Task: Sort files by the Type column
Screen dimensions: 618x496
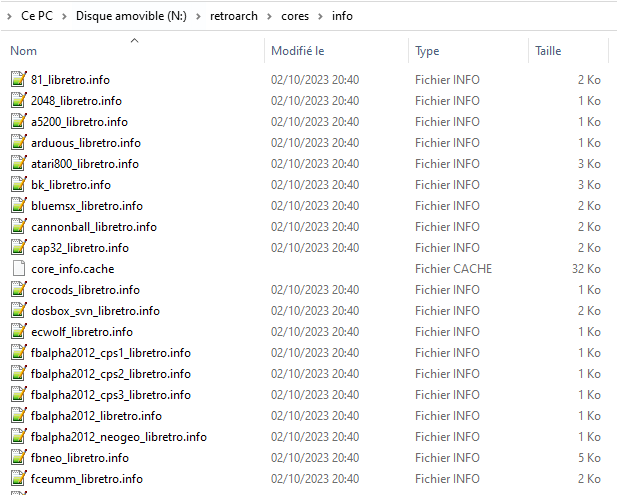Action: (x=427, y=50)
